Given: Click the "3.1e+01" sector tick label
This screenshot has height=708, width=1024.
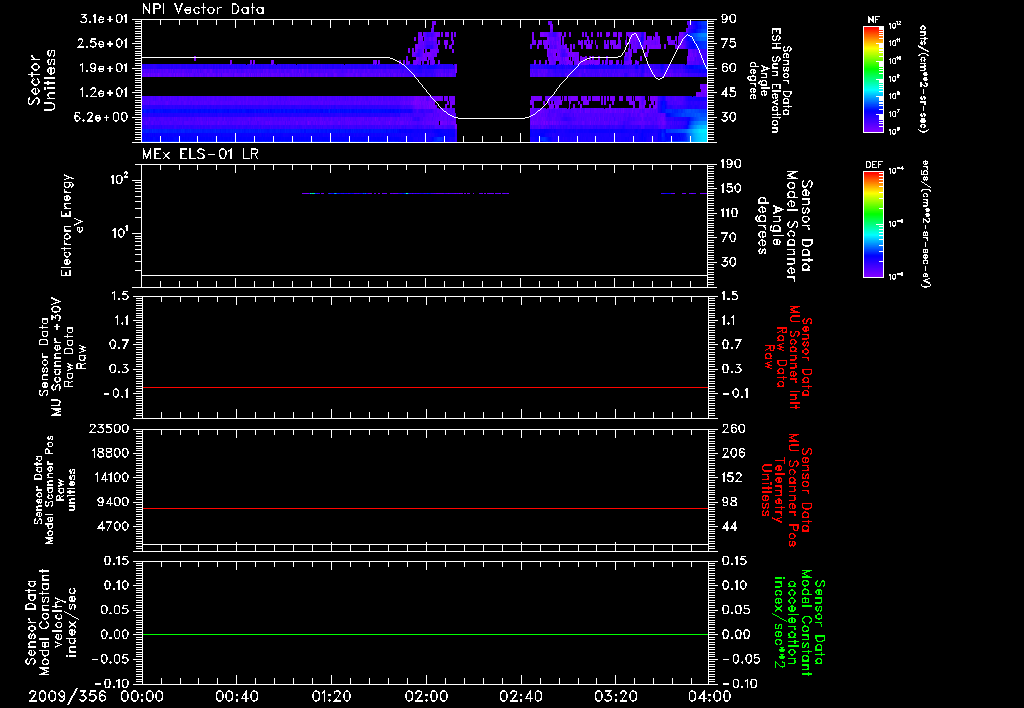Looking at the screenshot, I should click(104, 18).
